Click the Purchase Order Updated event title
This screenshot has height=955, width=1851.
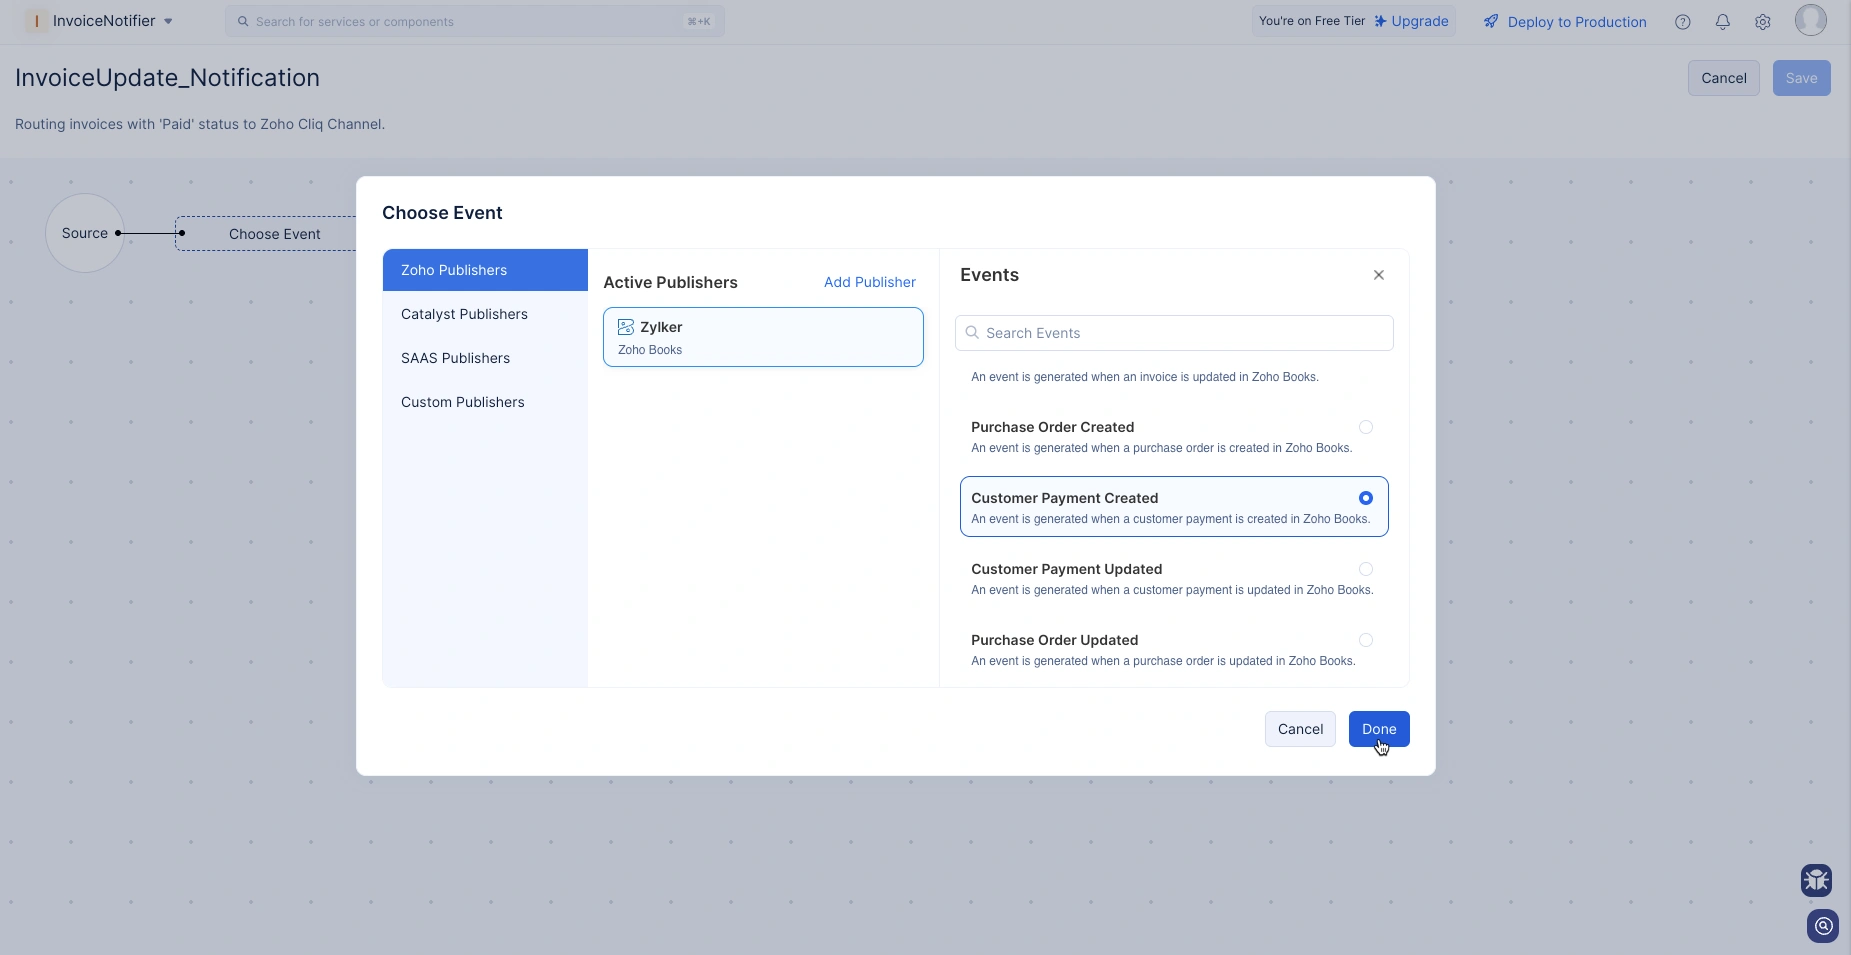pos(1054,640)
